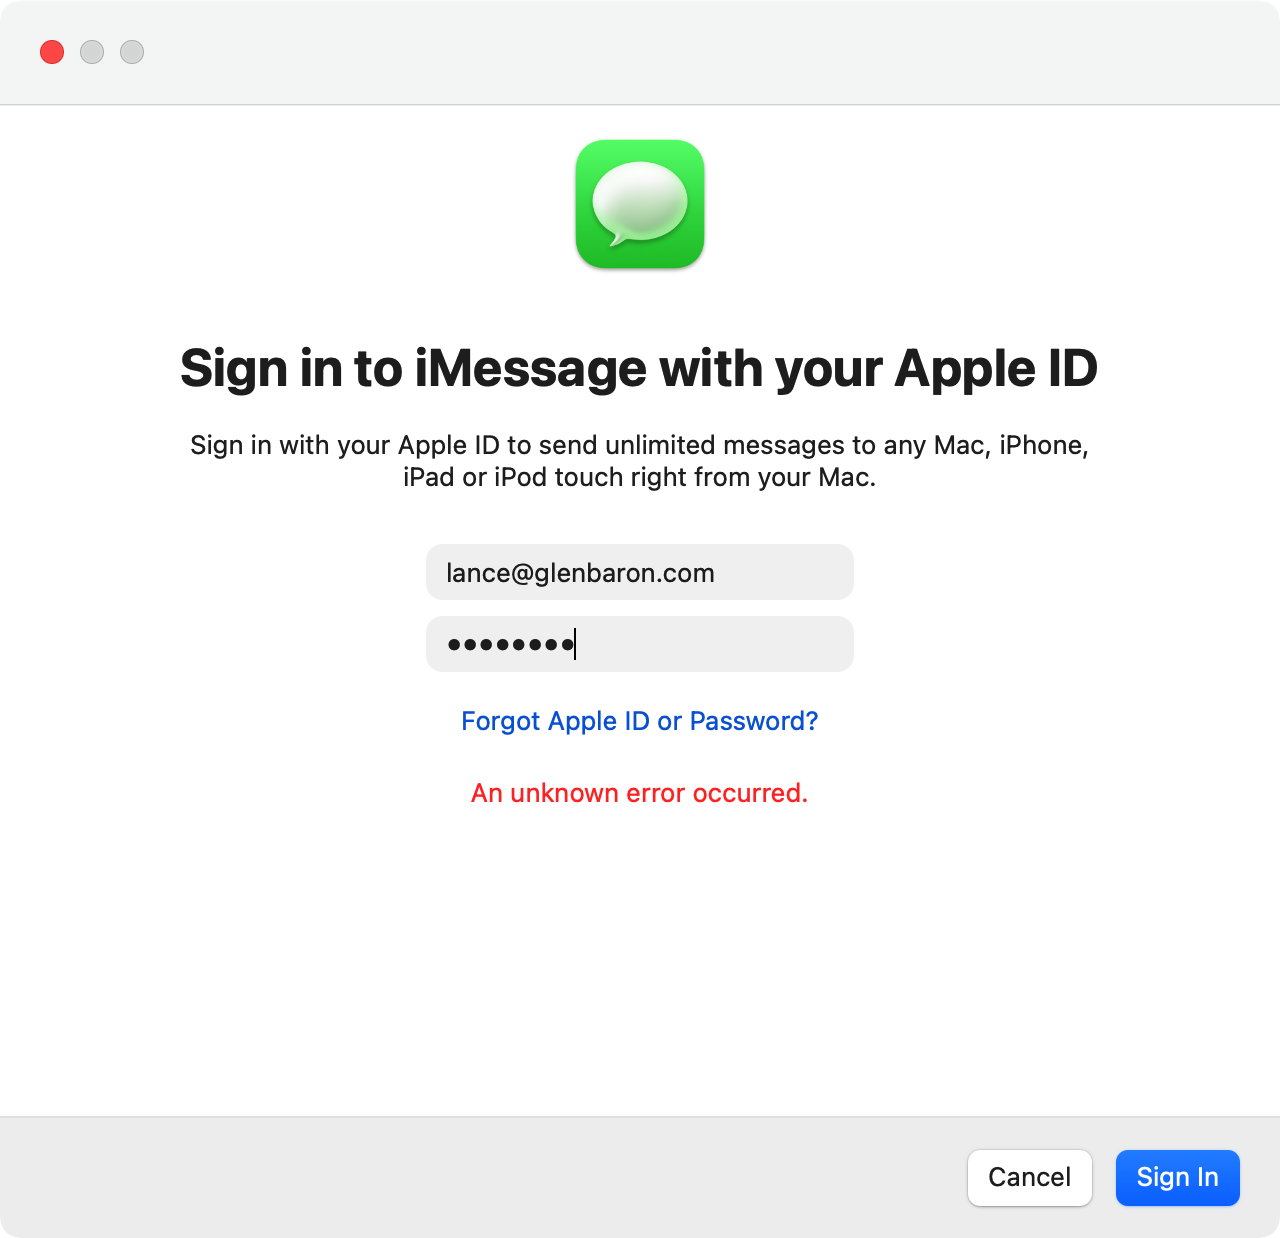The width and height of the screenshot is (1280, 1238).
Task: Select the red unknown error message
Action: pos(640,793)
